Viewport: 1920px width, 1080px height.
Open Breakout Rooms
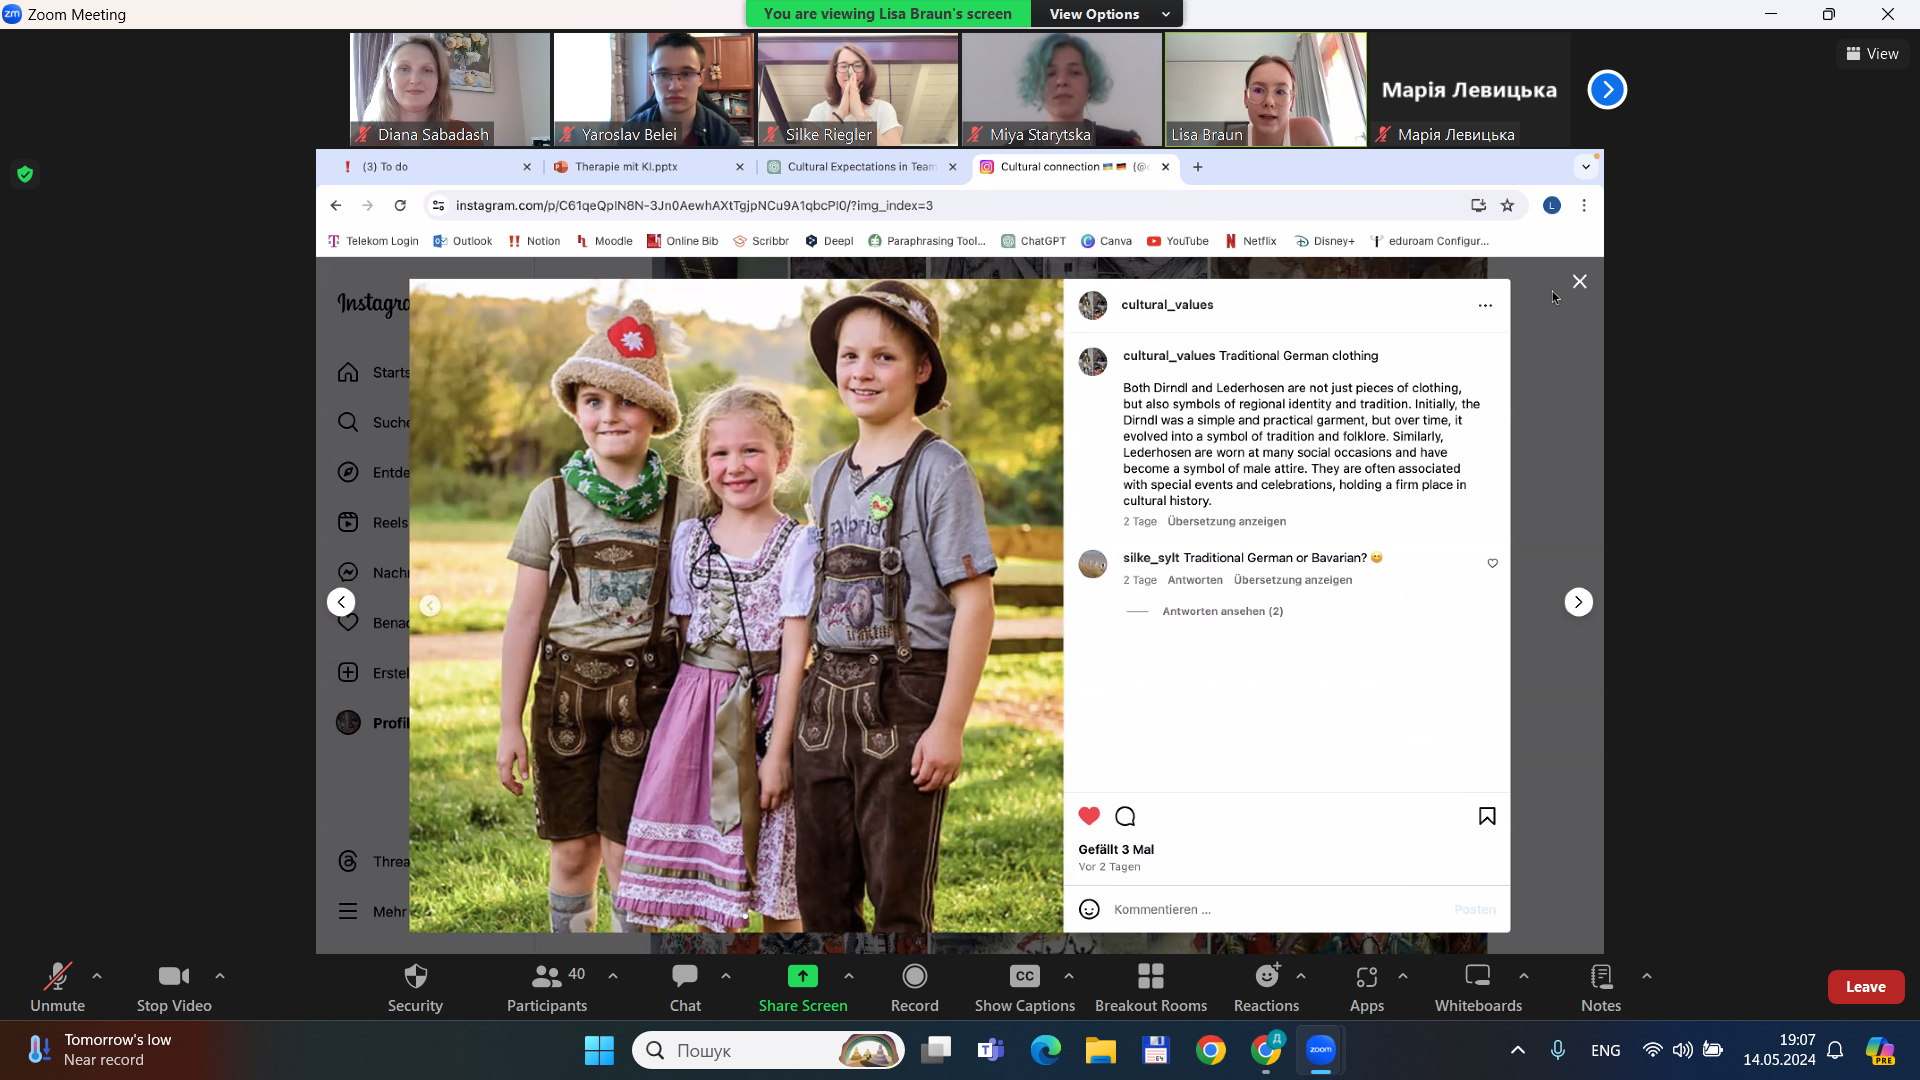point(1150,976)
